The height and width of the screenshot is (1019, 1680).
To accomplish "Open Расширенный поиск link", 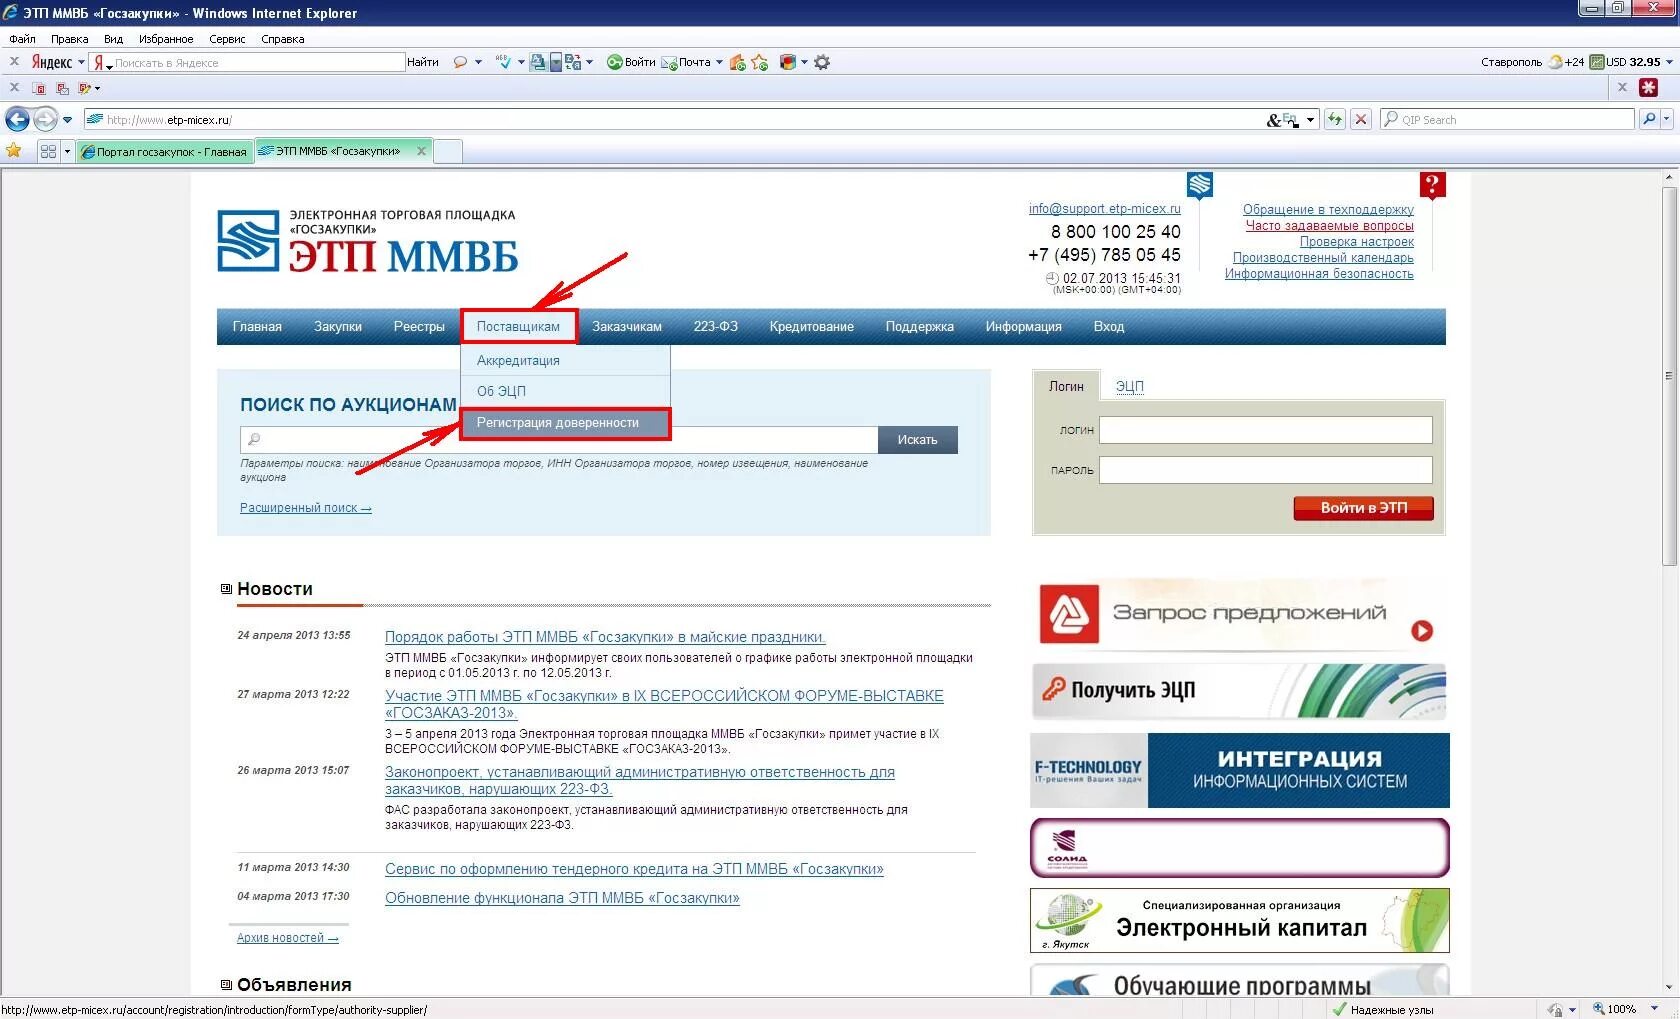I will pos(306,508).
